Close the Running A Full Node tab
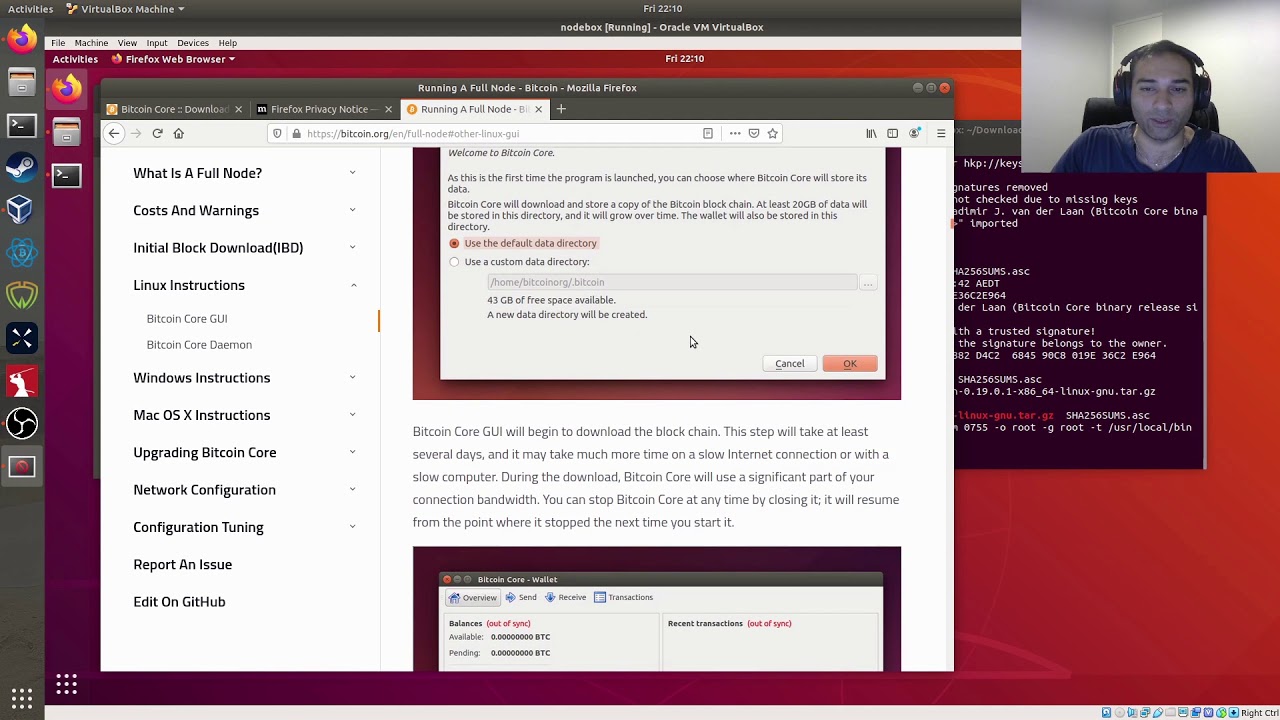This screenshot has height=720, width=1280. 538,109
